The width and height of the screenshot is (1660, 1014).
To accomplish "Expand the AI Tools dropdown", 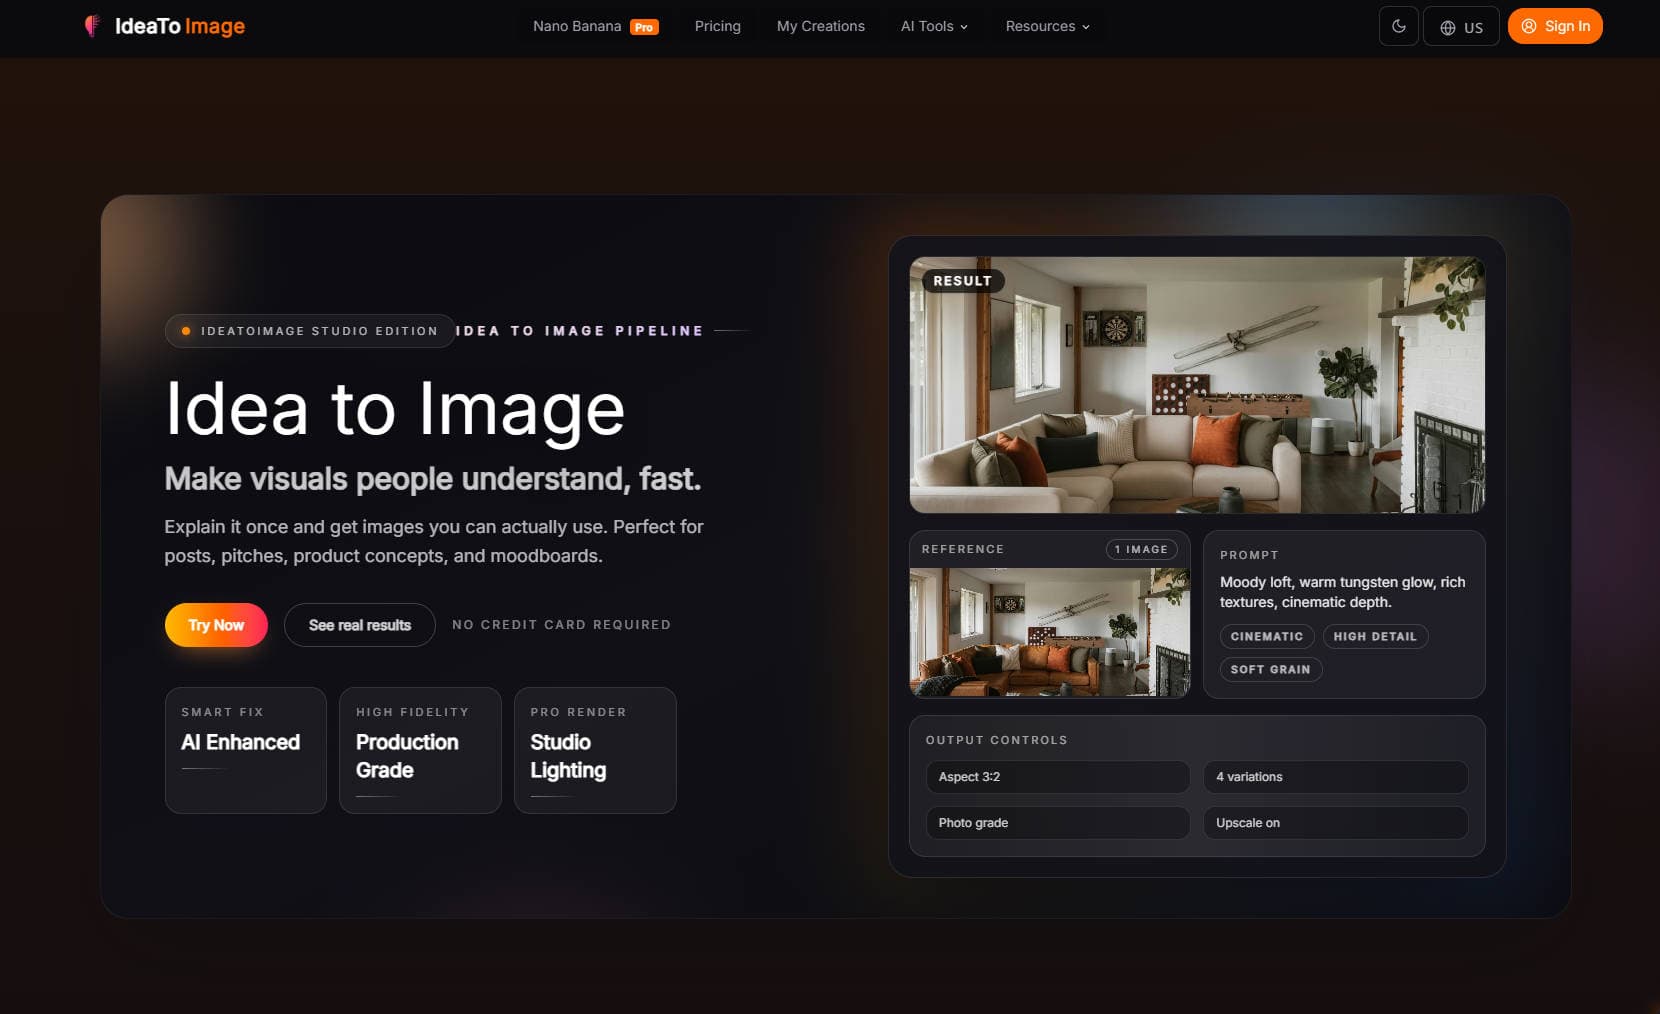I will pos(933,26).
